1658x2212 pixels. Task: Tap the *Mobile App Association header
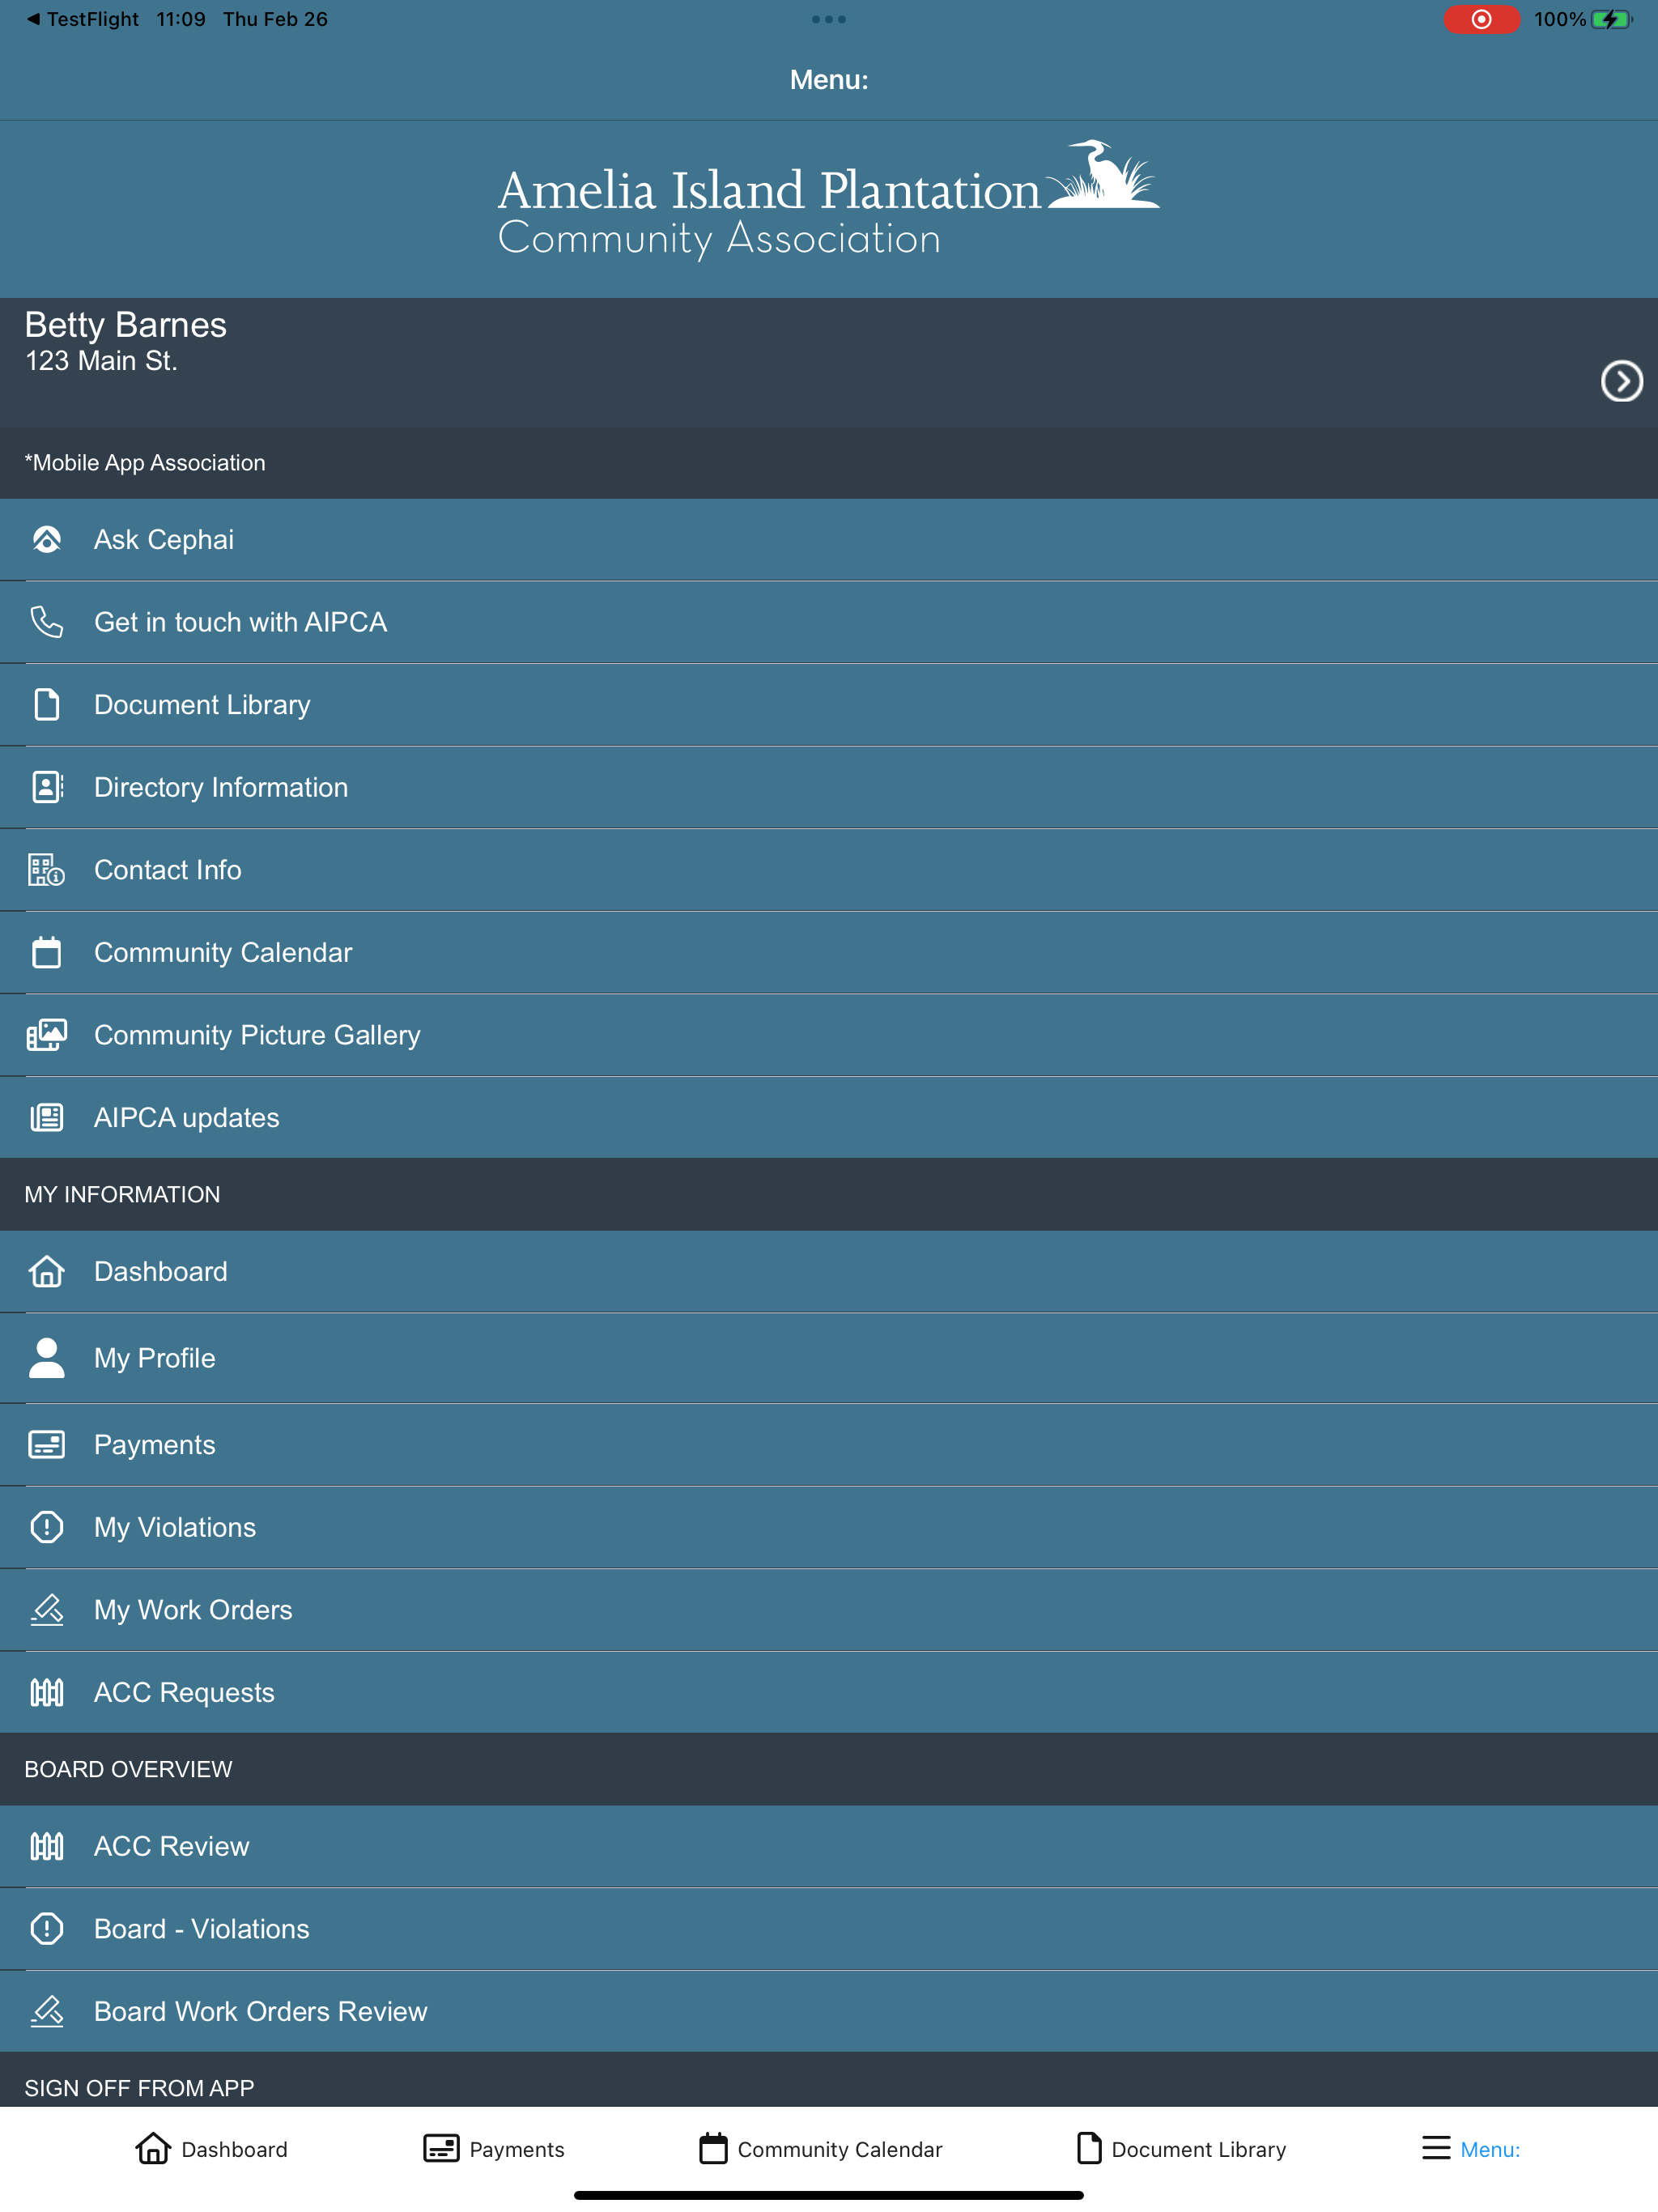[x=829, y=463]
